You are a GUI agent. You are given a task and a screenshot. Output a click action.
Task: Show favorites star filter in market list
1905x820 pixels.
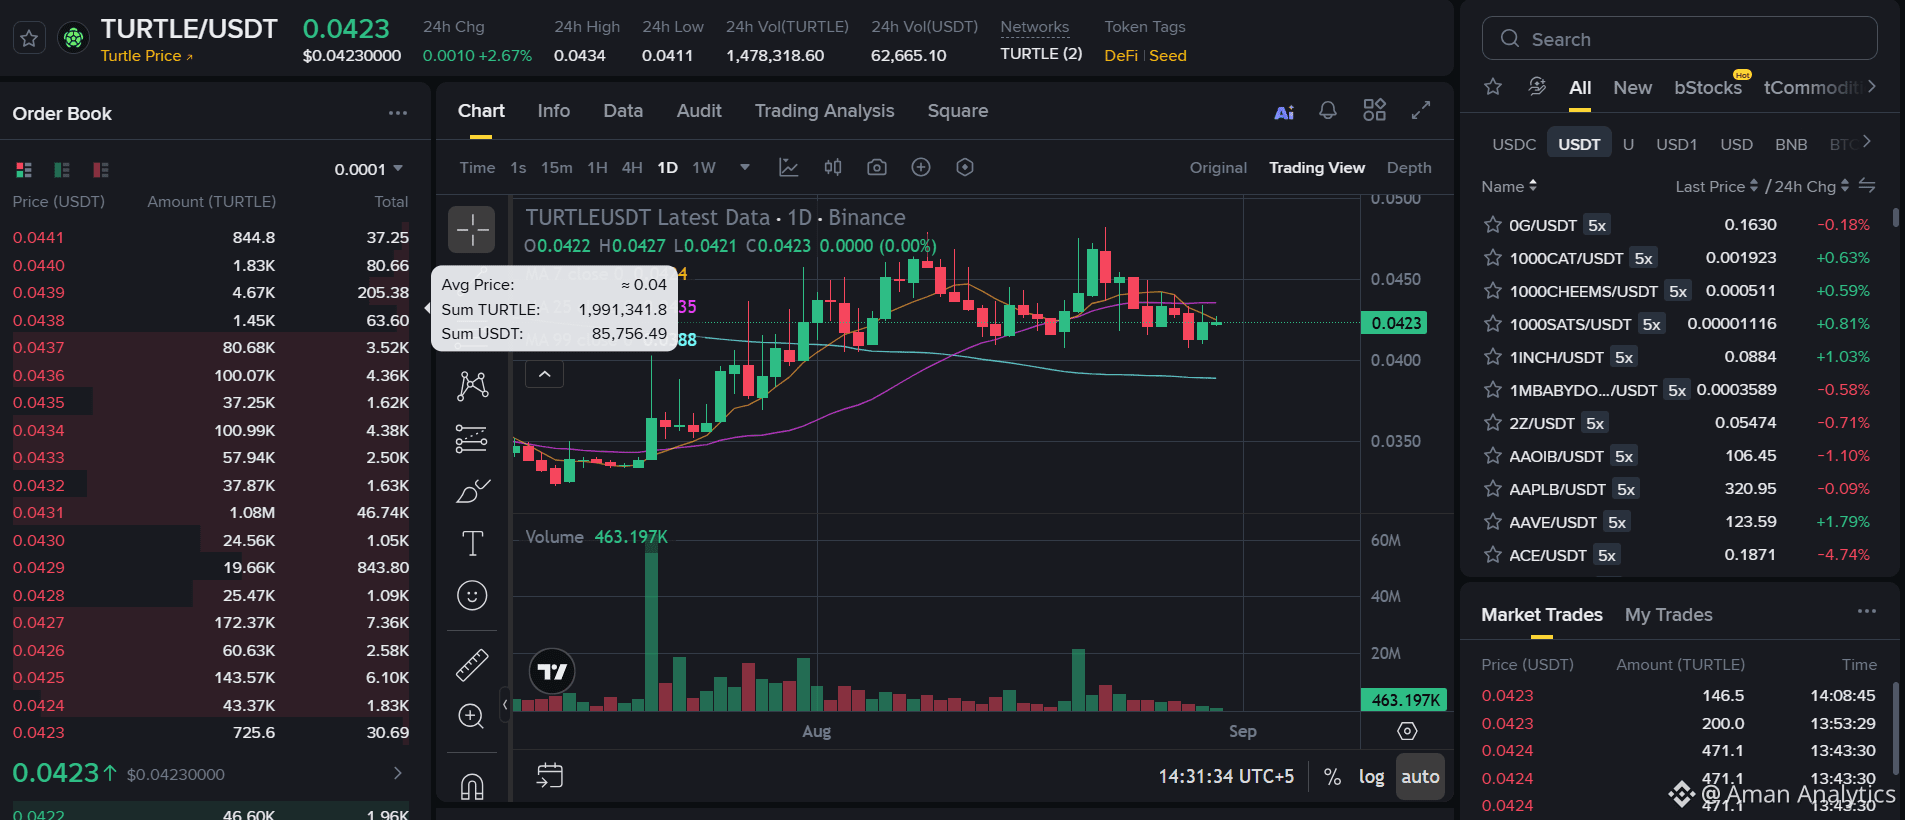(1493, 87)
